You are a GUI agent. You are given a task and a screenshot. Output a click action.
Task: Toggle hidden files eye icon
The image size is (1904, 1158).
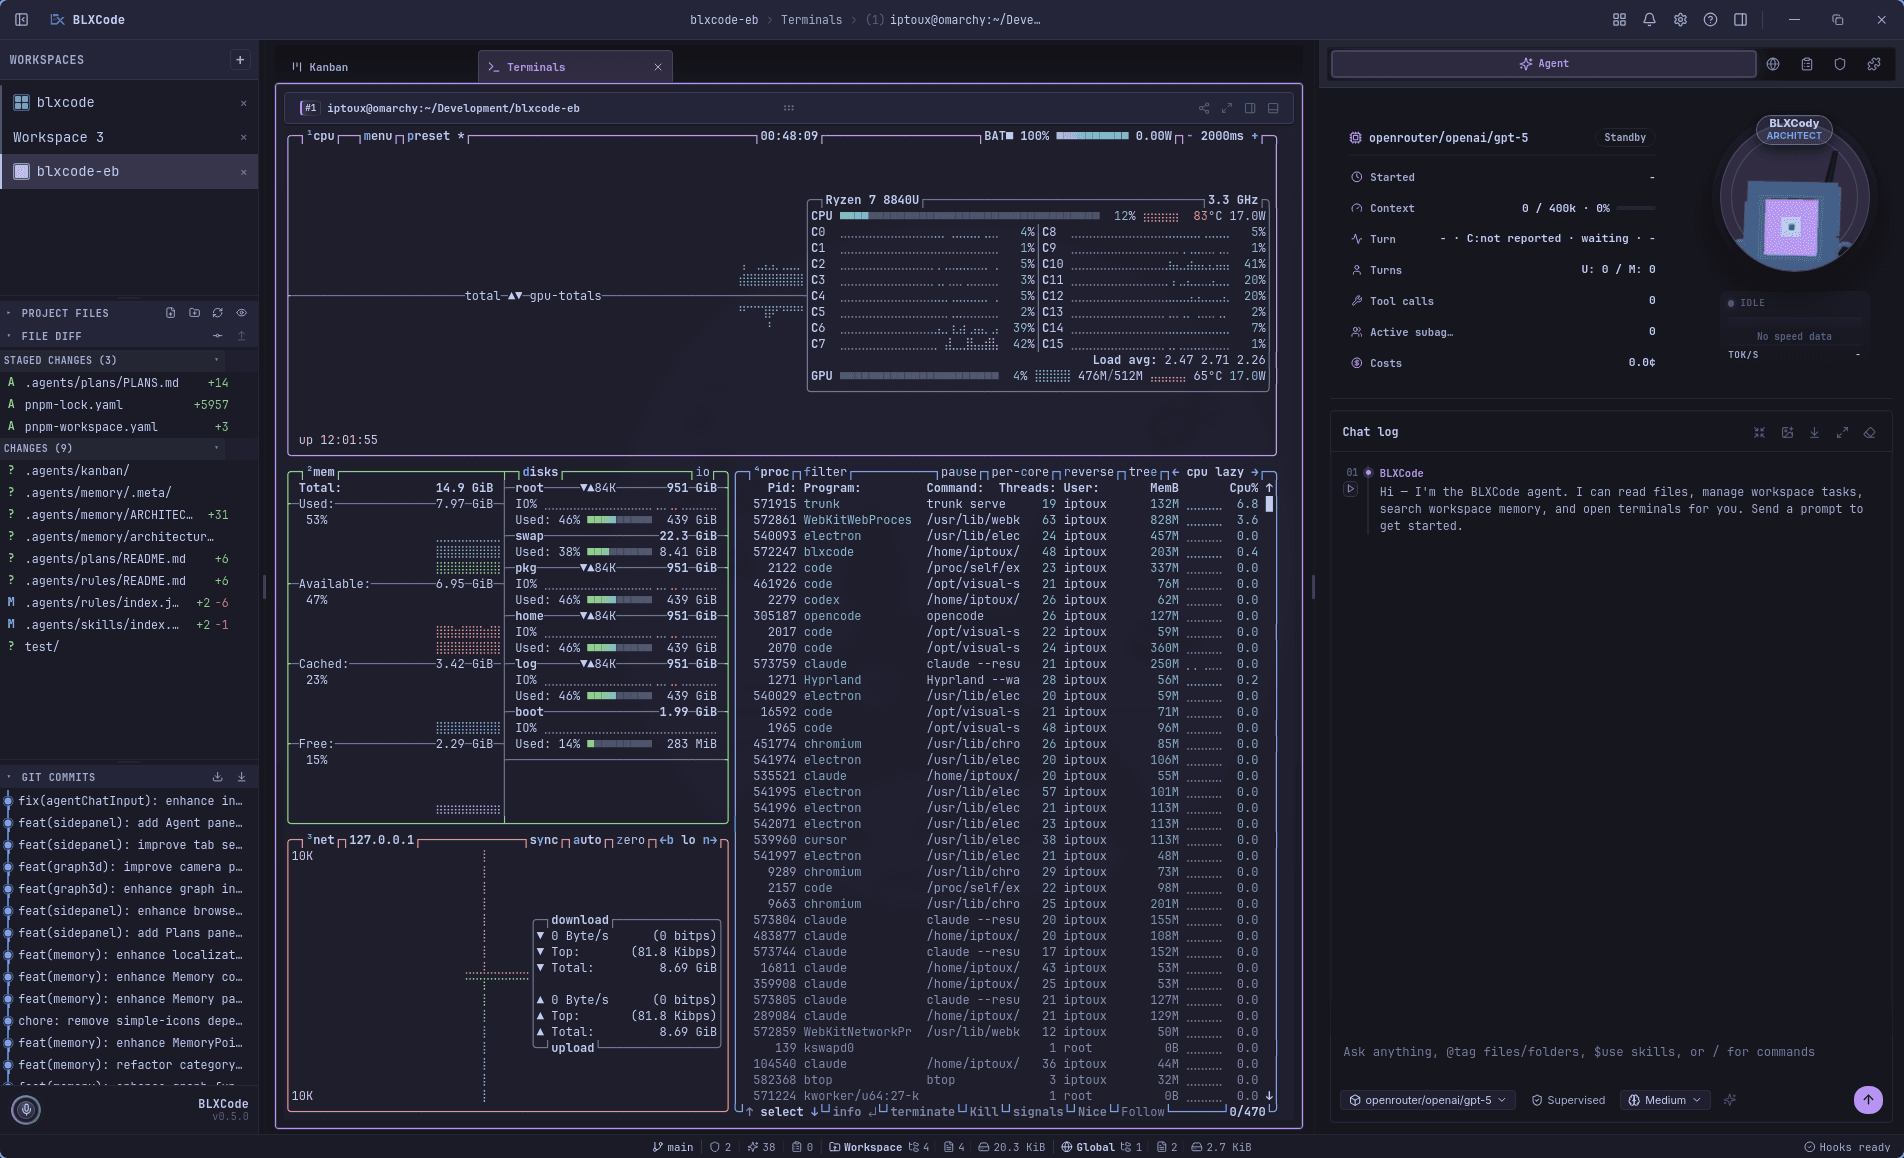pos(241,313)
